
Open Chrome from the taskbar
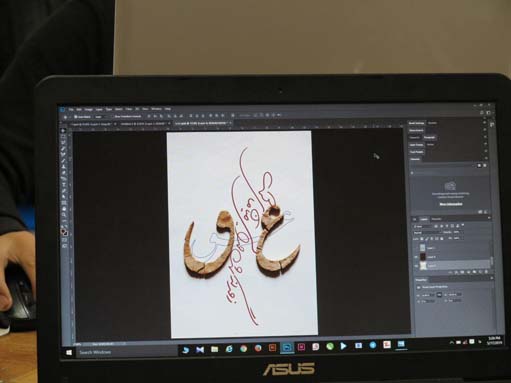244,349
